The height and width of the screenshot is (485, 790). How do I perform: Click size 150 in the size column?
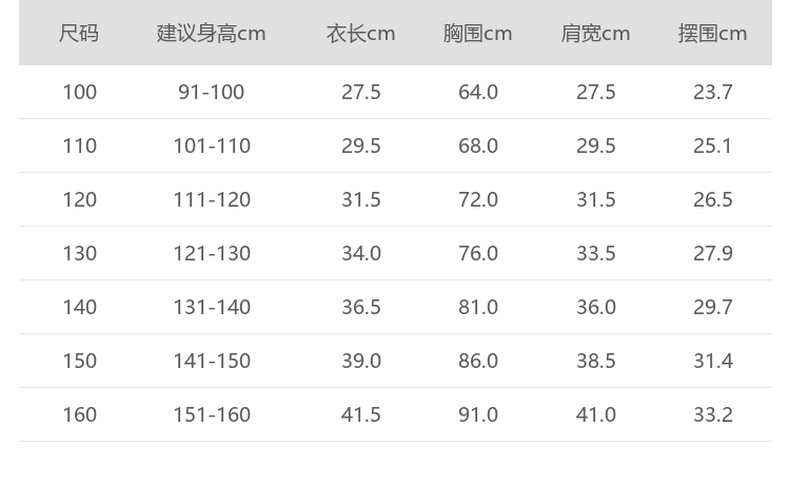[79, 361]
